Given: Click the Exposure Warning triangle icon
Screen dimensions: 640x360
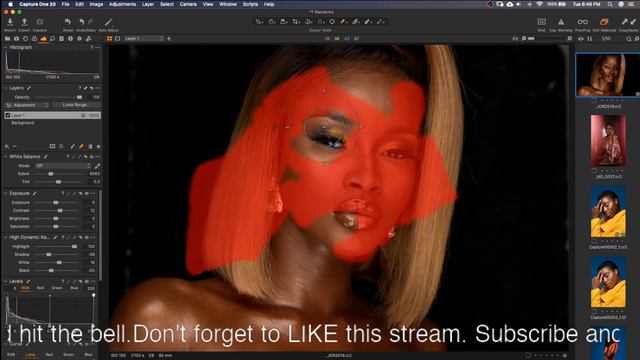Looking at the screenshot, I should coord(561,22).
